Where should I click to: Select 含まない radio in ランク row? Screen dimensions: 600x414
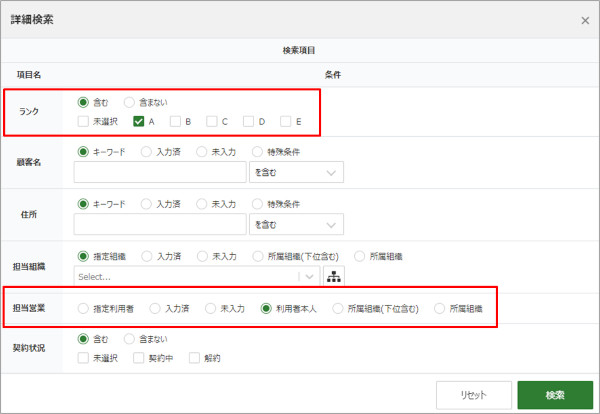[129, 103]
